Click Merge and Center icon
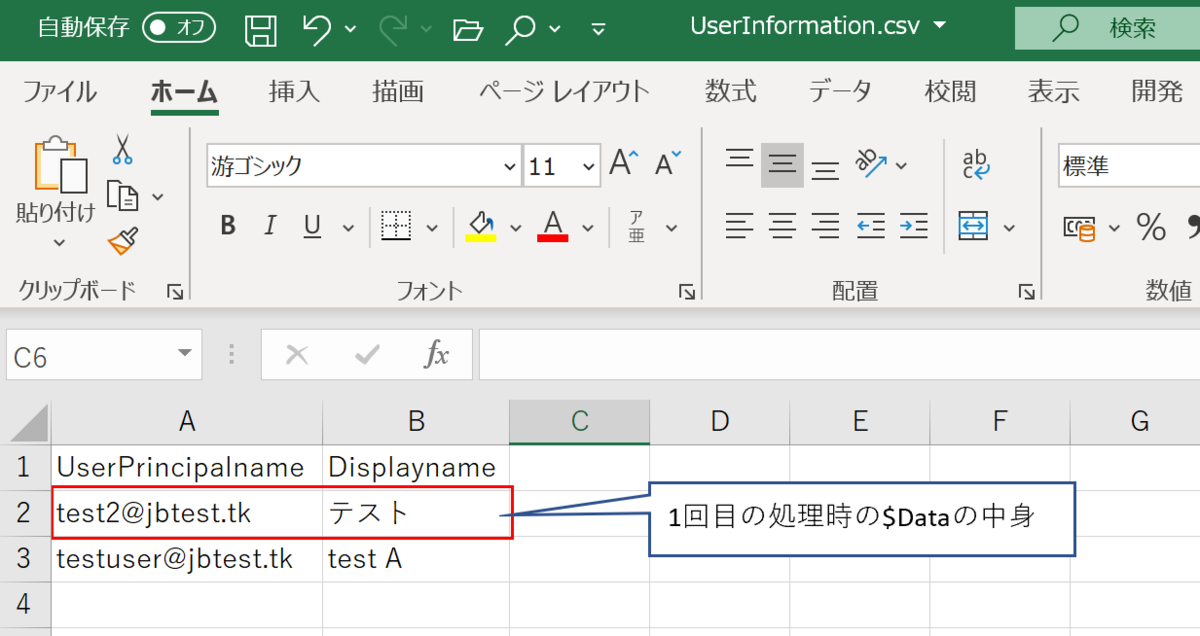 tap(974, 226)
